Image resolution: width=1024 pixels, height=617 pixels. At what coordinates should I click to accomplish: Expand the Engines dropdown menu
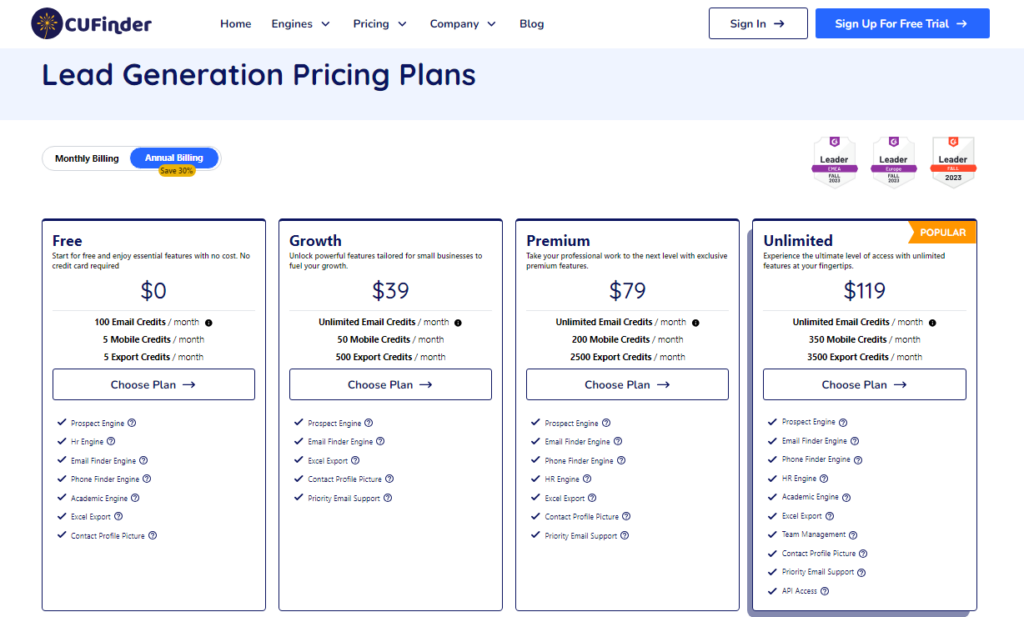point(300,24)
